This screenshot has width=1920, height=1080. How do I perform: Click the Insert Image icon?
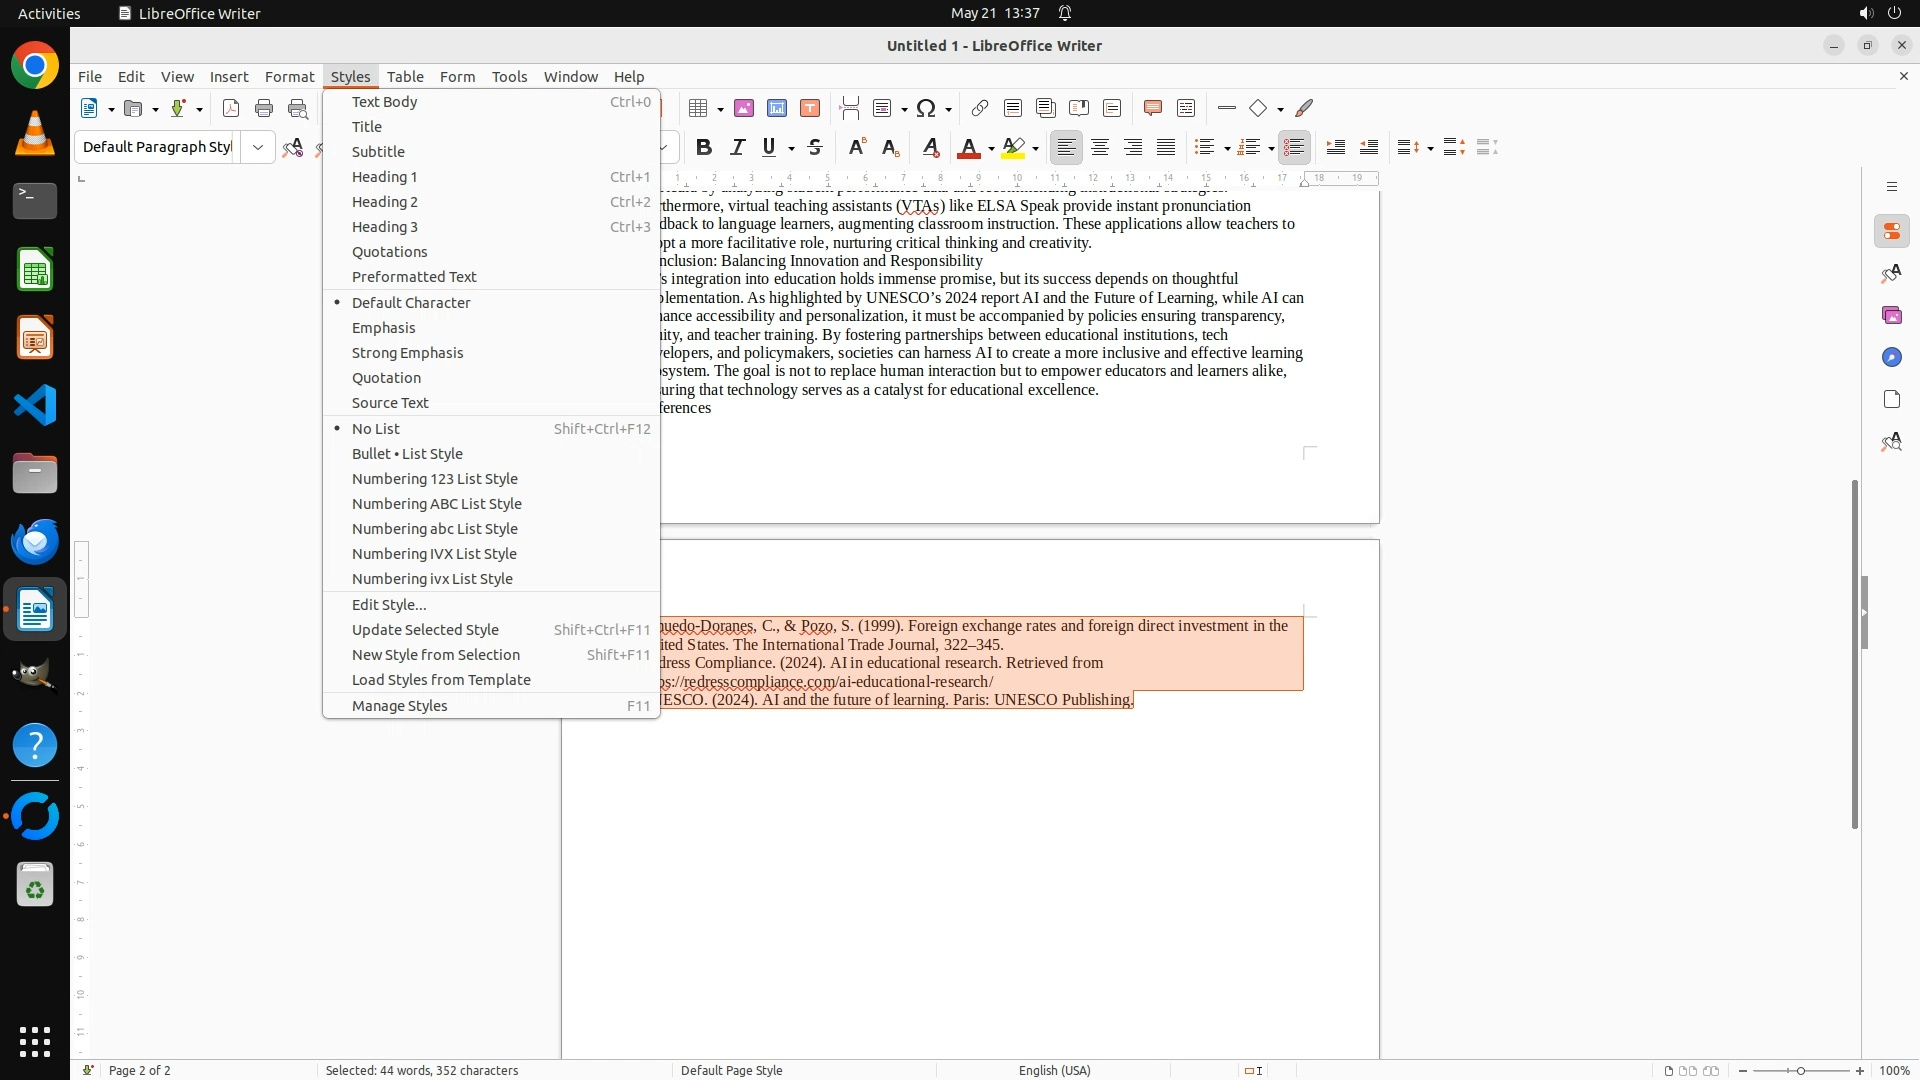[743, 108]
